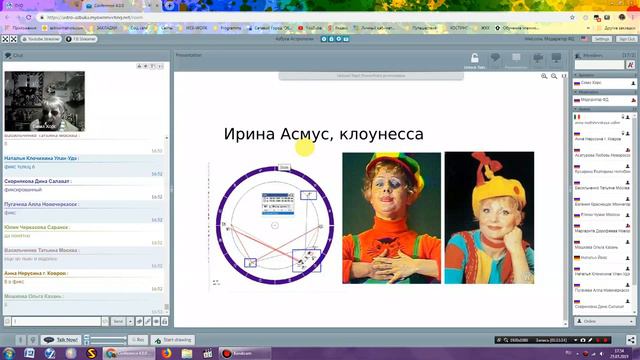The image size is (640, 360).
Task: Reload the page in browser
Action: point(28,18)
